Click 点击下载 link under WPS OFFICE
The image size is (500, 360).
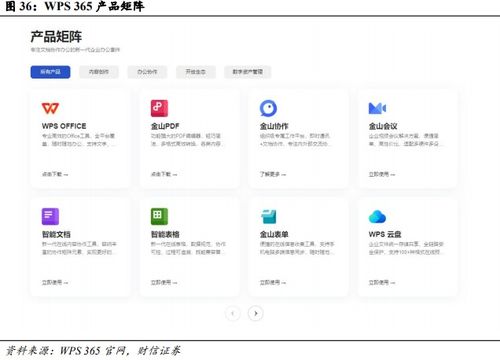click(55, 174)
